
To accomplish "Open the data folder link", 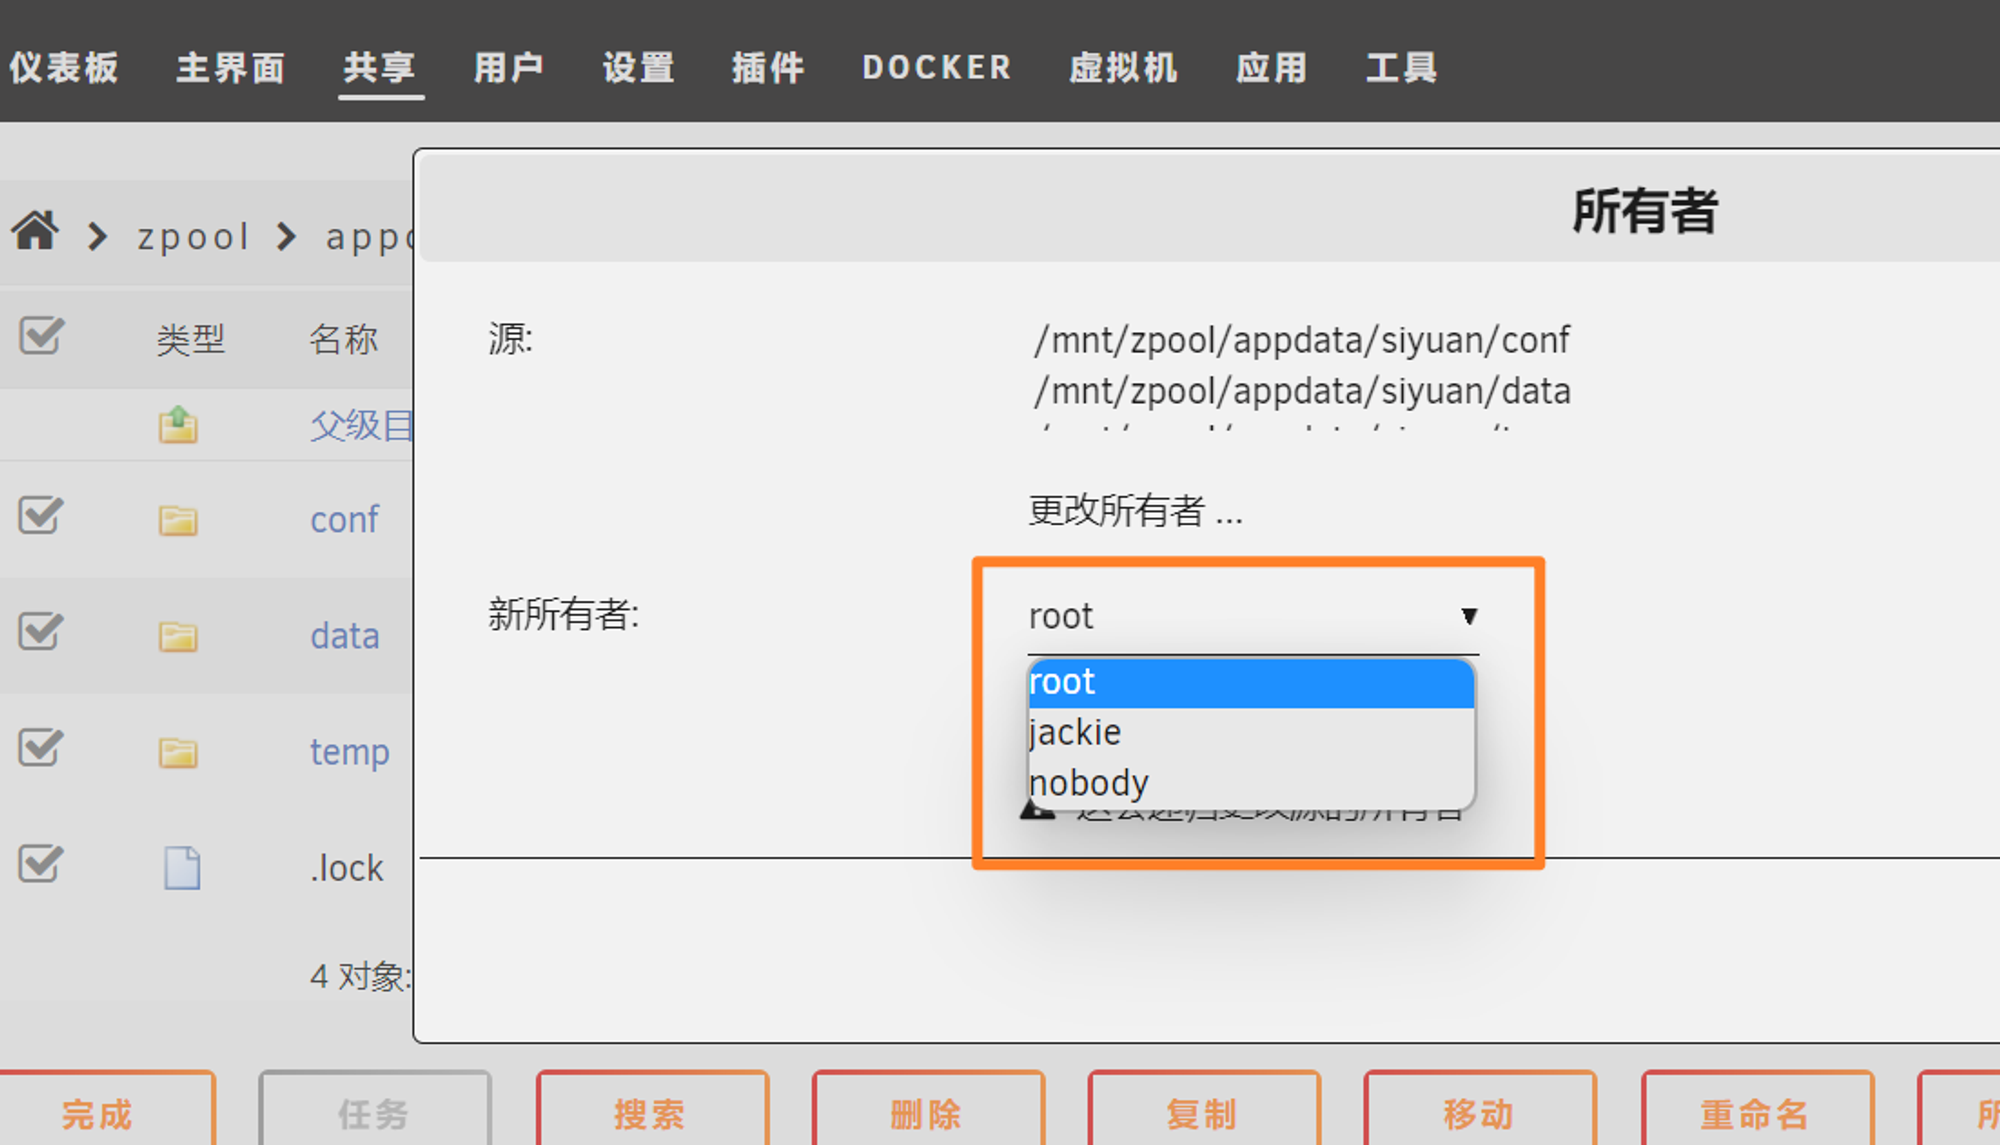I will click(x=345, y=636).
